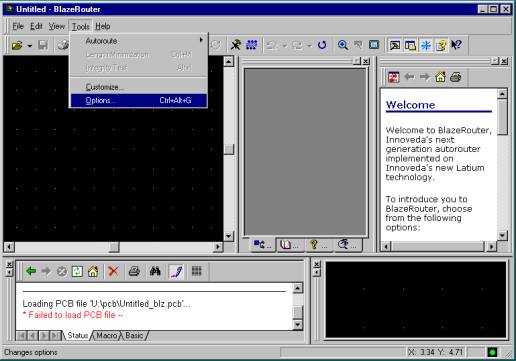Screen dimensions: 516x361
Task: Click the blue circular arrow redraw icon
Action: tap(322, 45)
